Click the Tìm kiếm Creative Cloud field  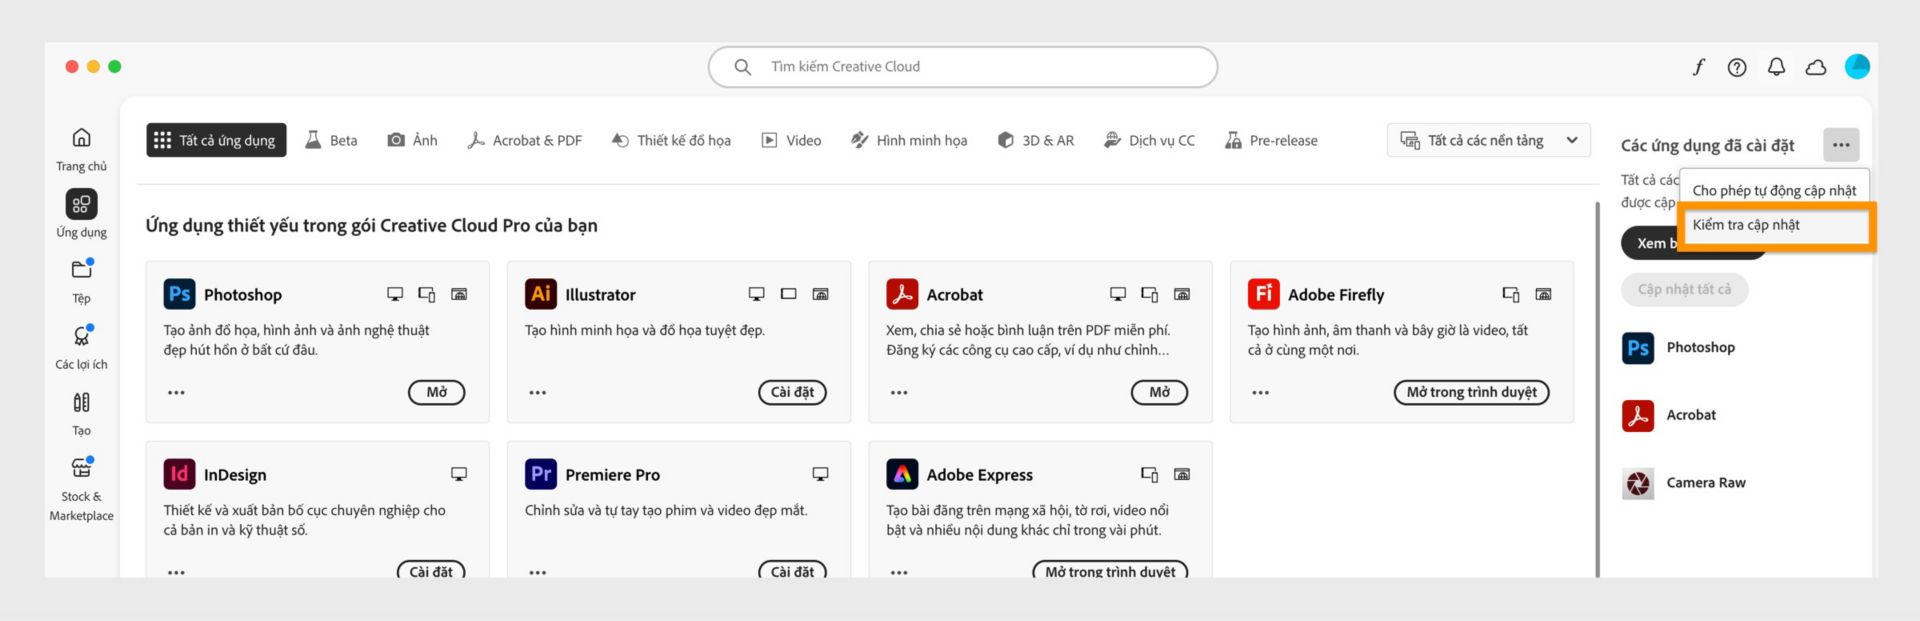tap(963, 67)
